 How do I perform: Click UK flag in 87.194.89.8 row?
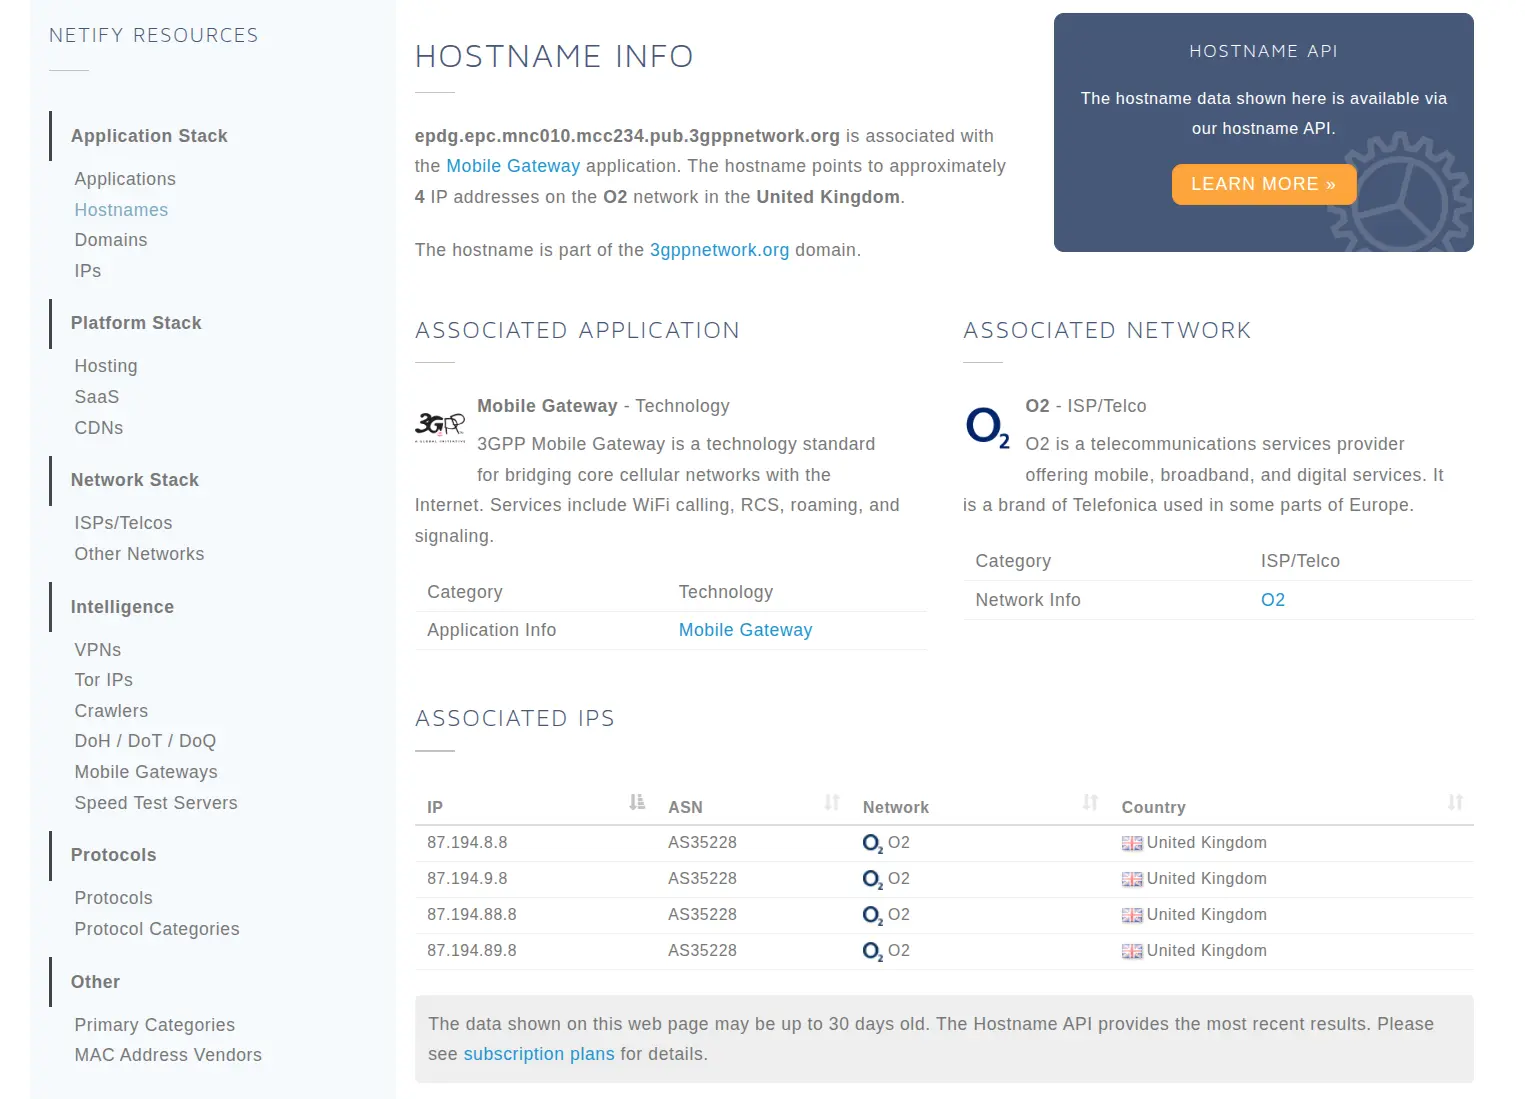point(1132,951)
